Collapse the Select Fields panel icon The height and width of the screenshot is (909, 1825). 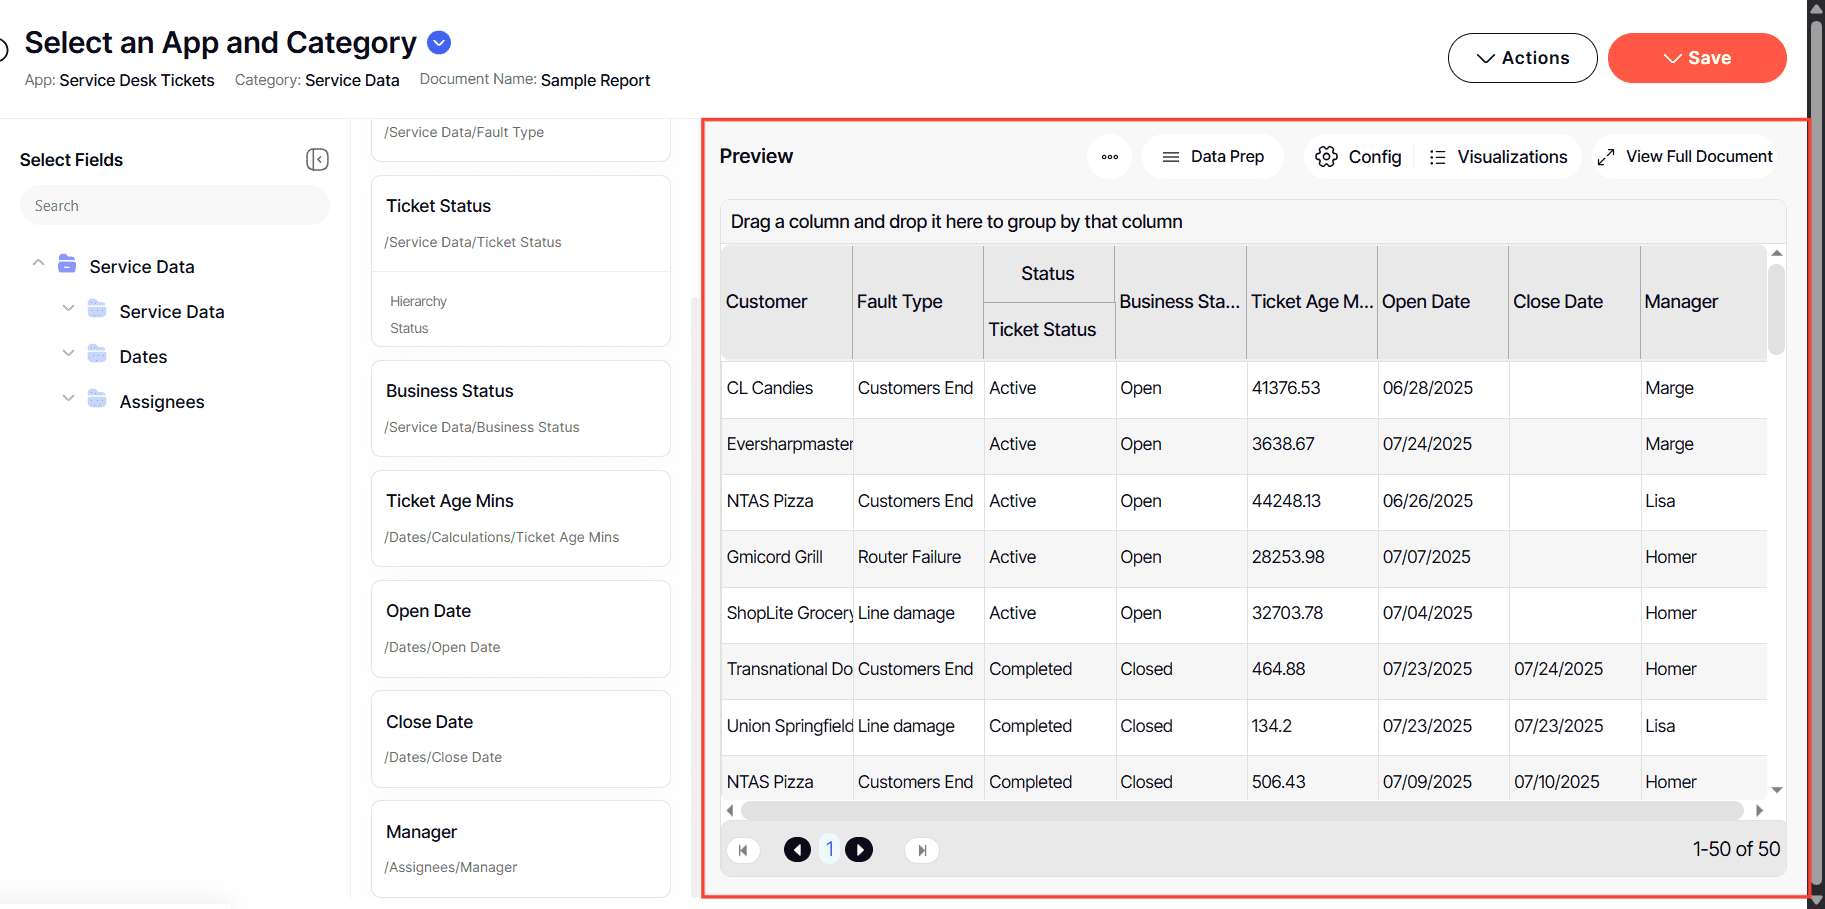pos(317,160)
